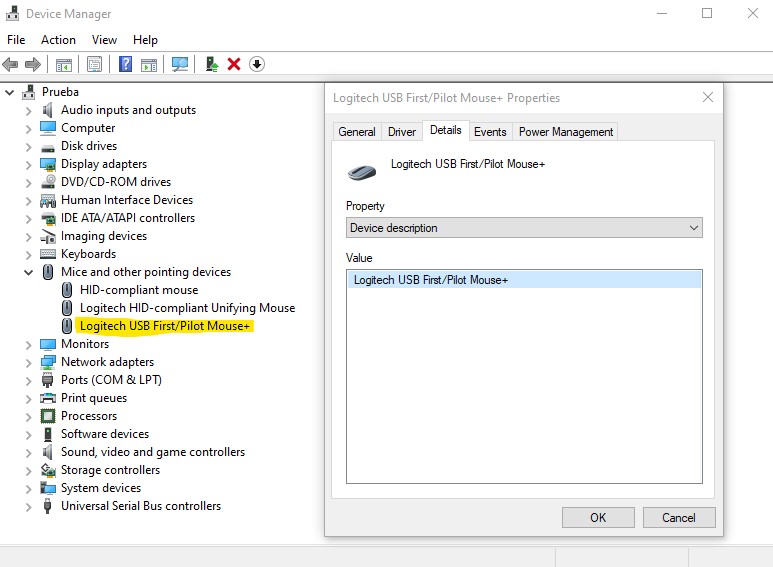The image size is (773, 567).
Task: Click the Properties toolbar icon
Action: pos(94,64)
